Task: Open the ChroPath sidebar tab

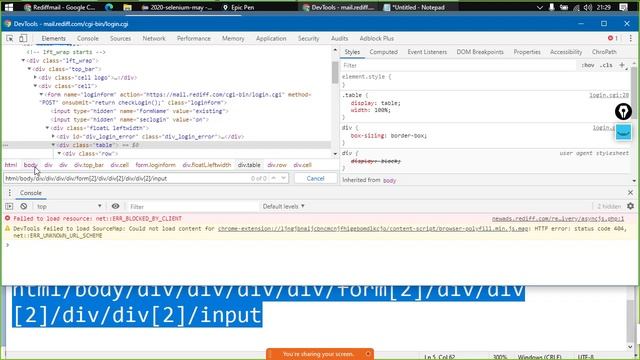Action: pos(604,52)
